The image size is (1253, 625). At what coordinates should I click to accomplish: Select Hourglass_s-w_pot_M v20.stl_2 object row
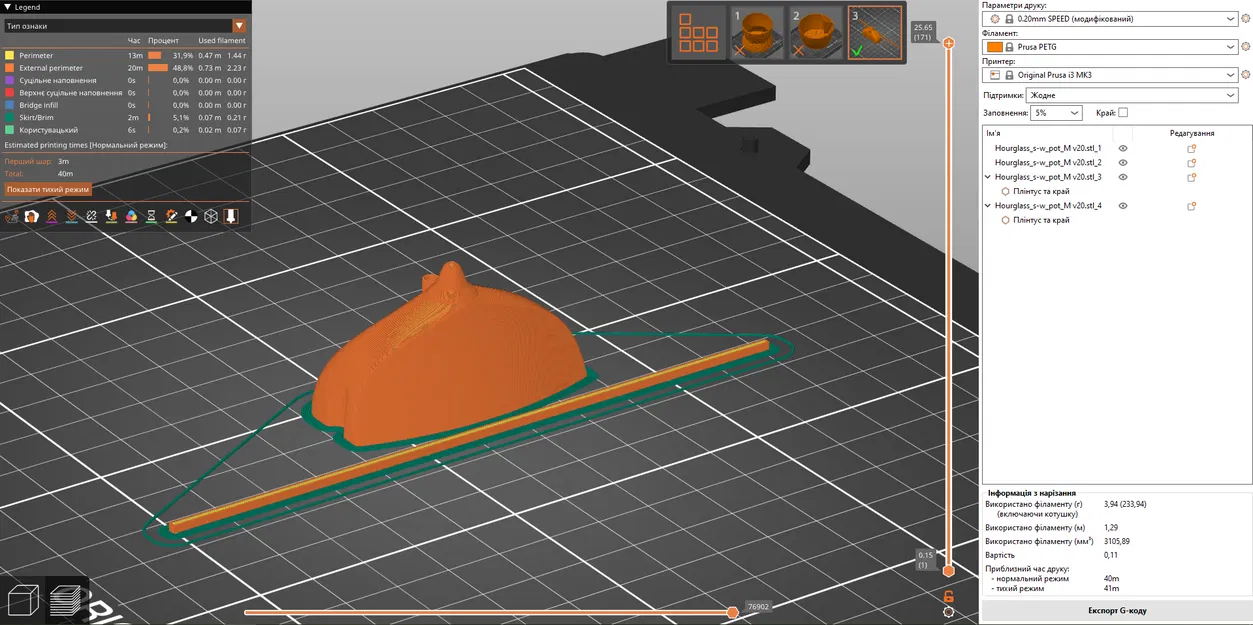coord(1047,162)
